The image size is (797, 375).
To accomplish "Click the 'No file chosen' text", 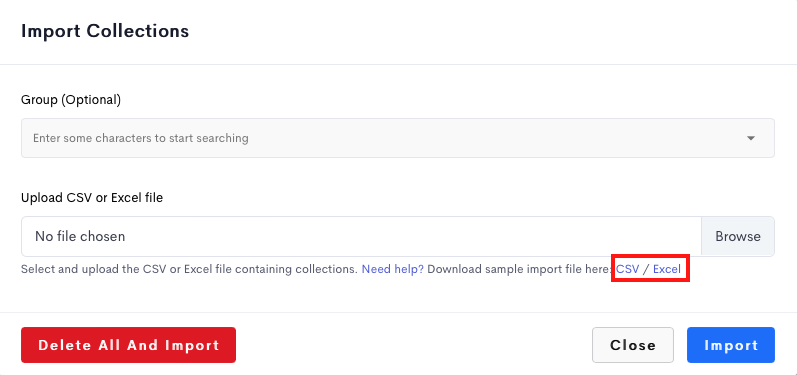I will (80, 236).
